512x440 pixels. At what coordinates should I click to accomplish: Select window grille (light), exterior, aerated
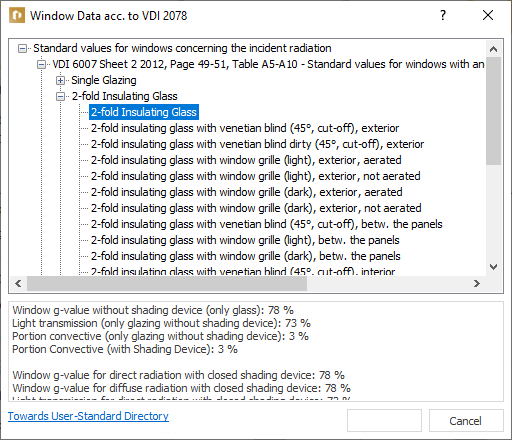[246, 160]
